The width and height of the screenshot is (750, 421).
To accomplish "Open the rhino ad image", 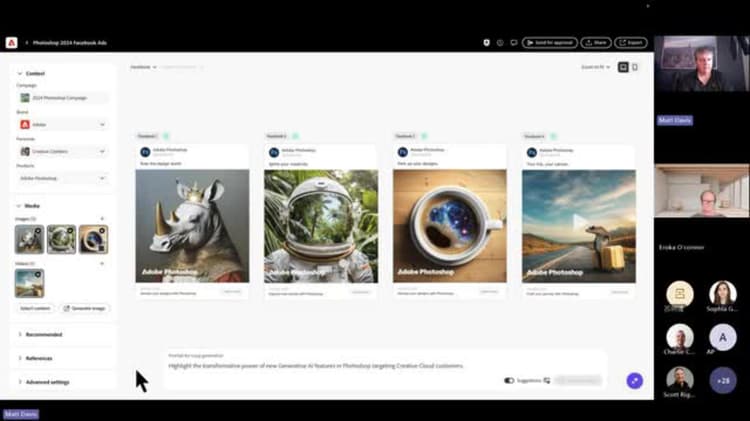I will (192, 226).
